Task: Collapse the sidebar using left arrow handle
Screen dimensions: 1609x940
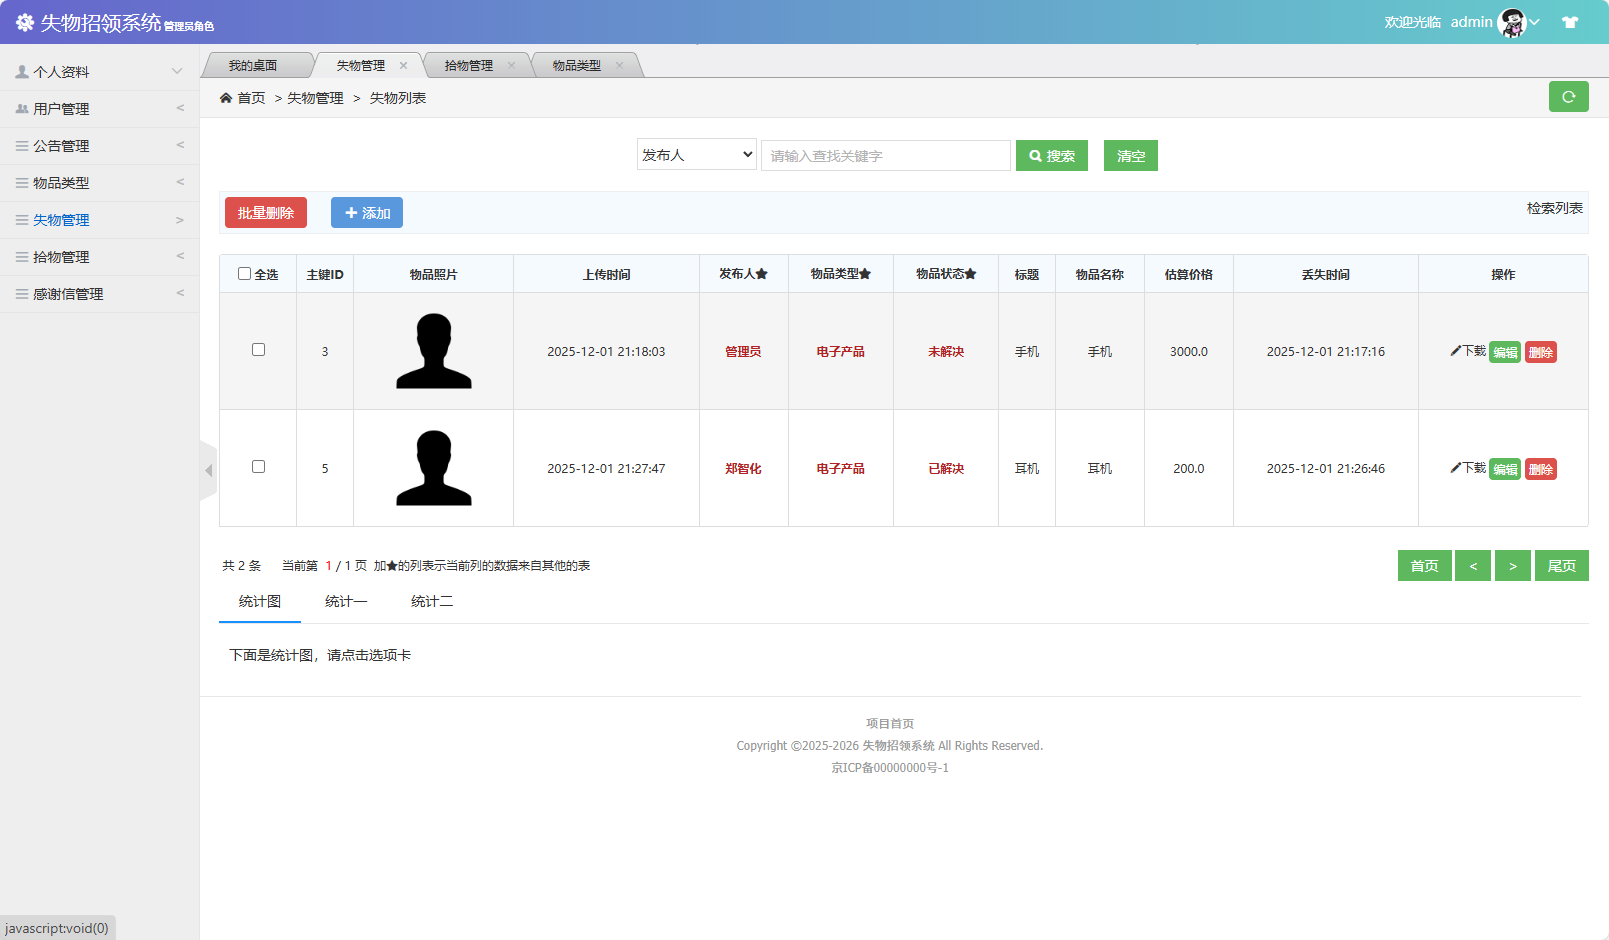Action: (x=208, y=470)
